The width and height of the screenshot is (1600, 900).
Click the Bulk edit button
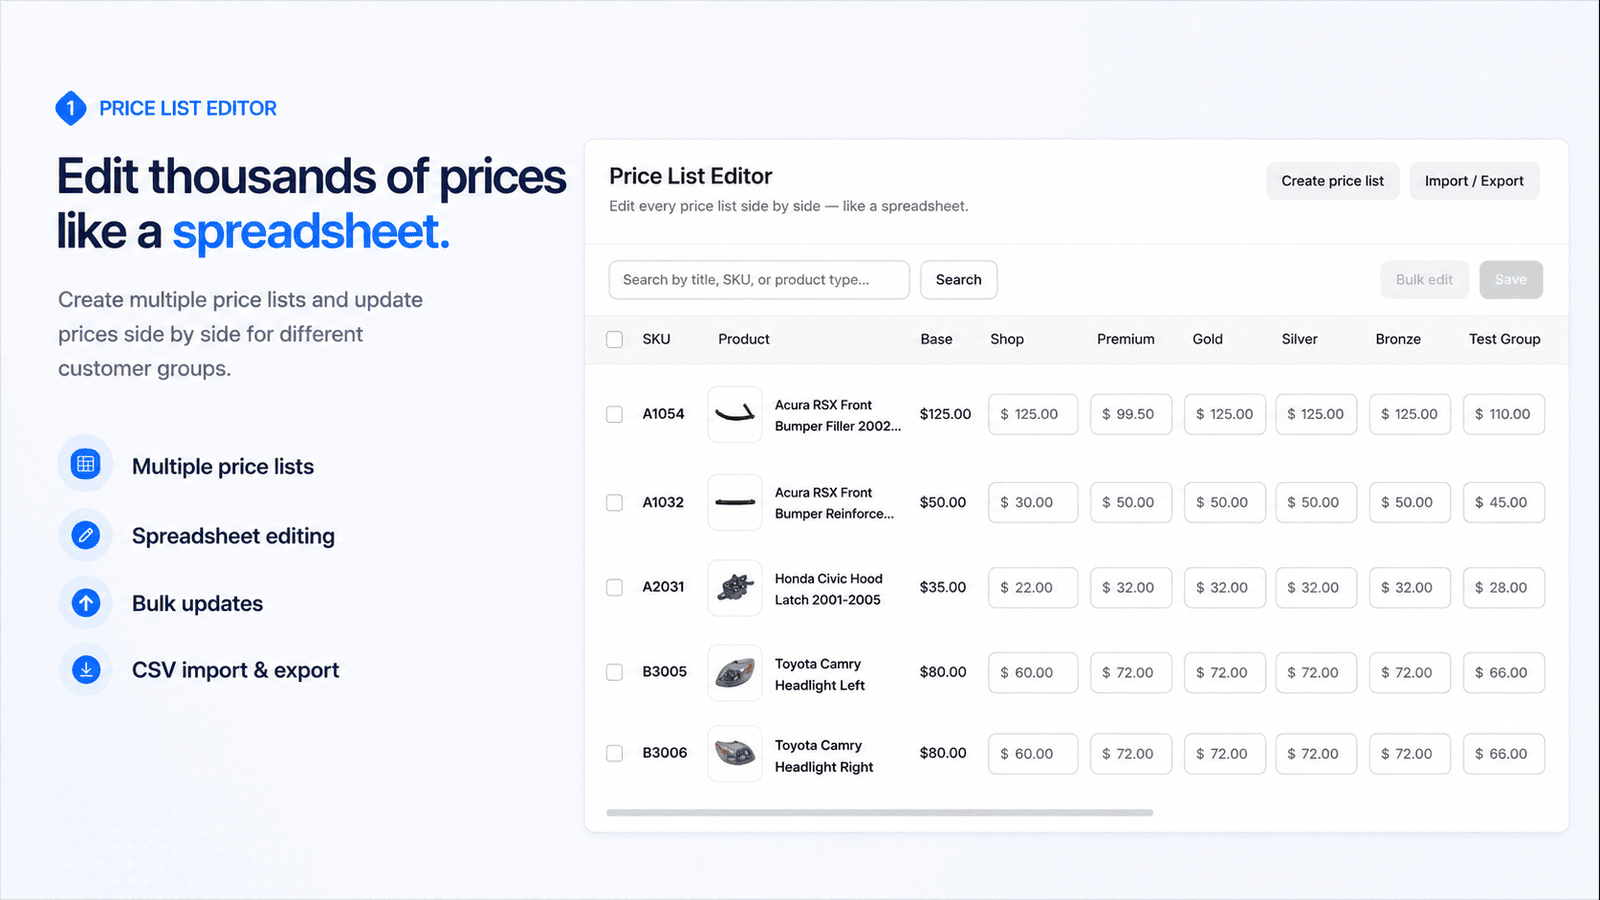(1424, 280)
